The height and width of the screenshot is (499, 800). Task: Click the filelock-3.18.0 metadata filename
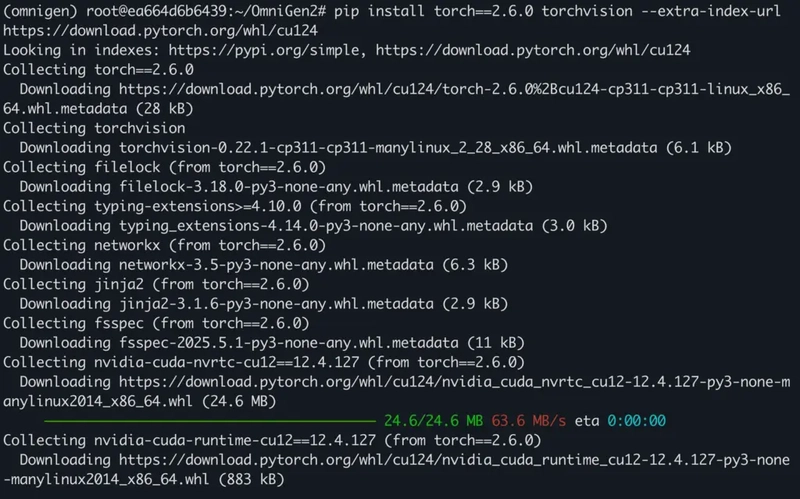click(289, 187)
